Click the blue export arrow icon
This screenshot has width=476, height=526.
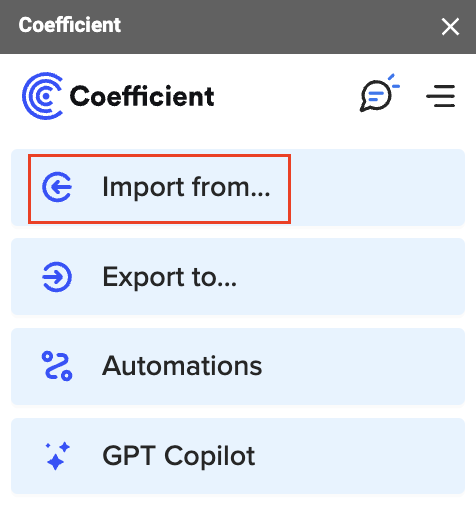click(x=57, y=277)
